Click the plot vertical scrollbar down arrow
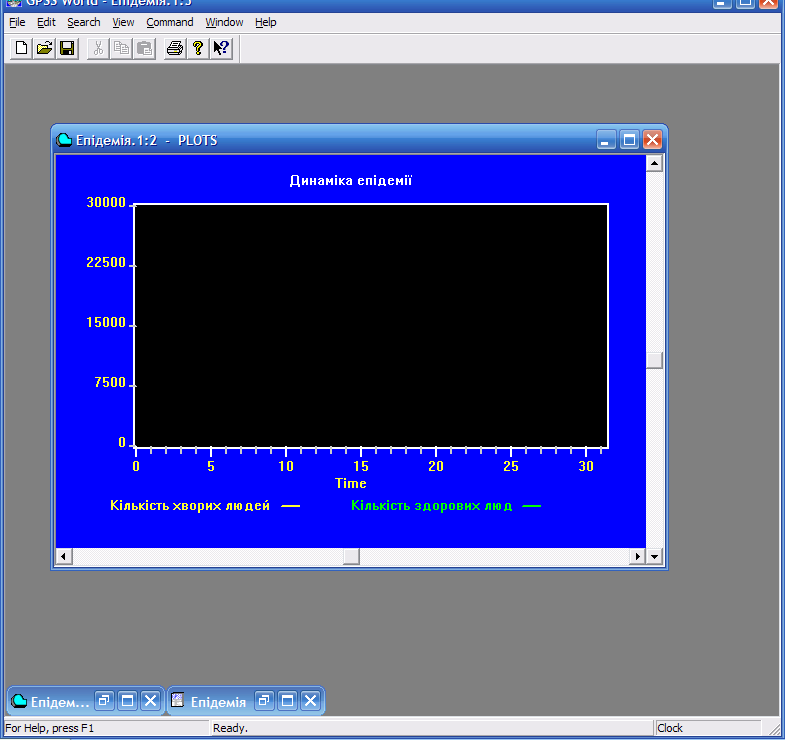The image size is (785, 740). pos(654,556)
